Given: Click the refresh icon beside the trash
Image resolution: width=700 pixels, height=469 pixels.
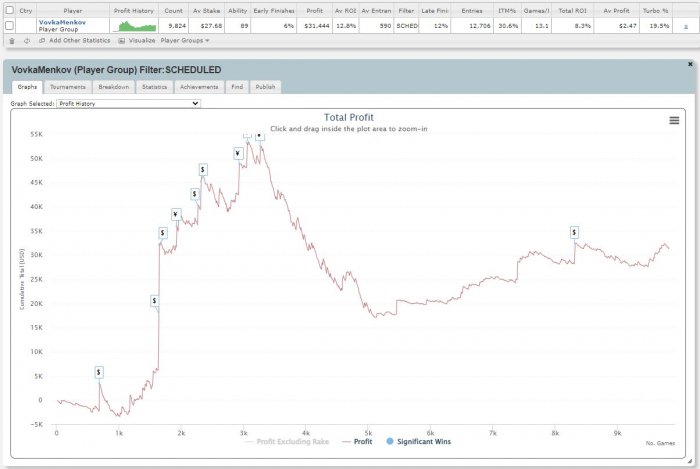Looking at the screenshot, I should click(x=27, y=41).
